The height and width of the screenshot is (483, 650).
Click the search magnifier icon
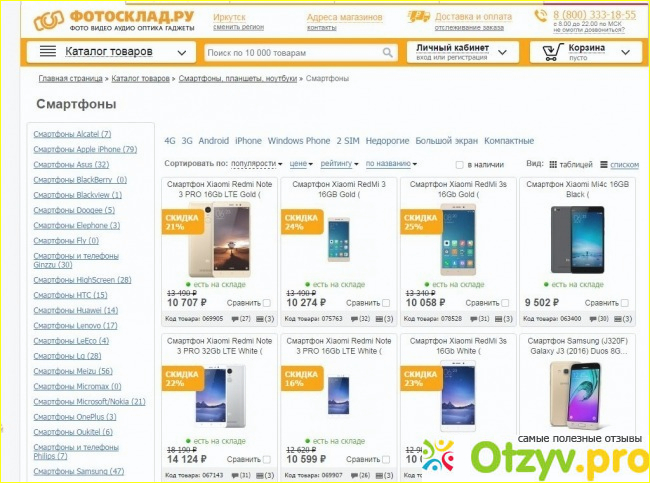pyautogui.click(x=387, y=53)
